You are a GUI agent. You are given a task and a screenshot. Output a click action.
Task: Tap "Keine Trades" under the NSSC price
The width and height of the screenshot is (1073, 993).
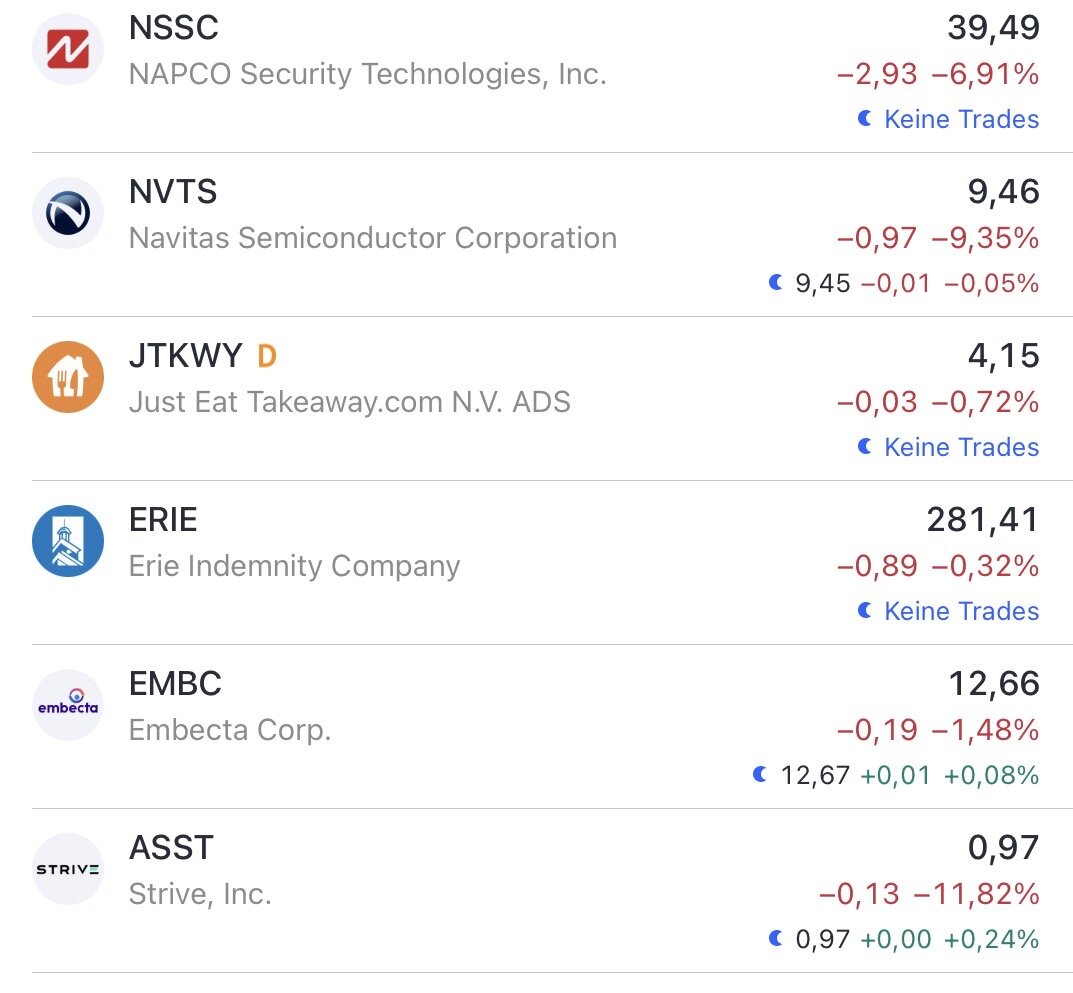[961, 119]
